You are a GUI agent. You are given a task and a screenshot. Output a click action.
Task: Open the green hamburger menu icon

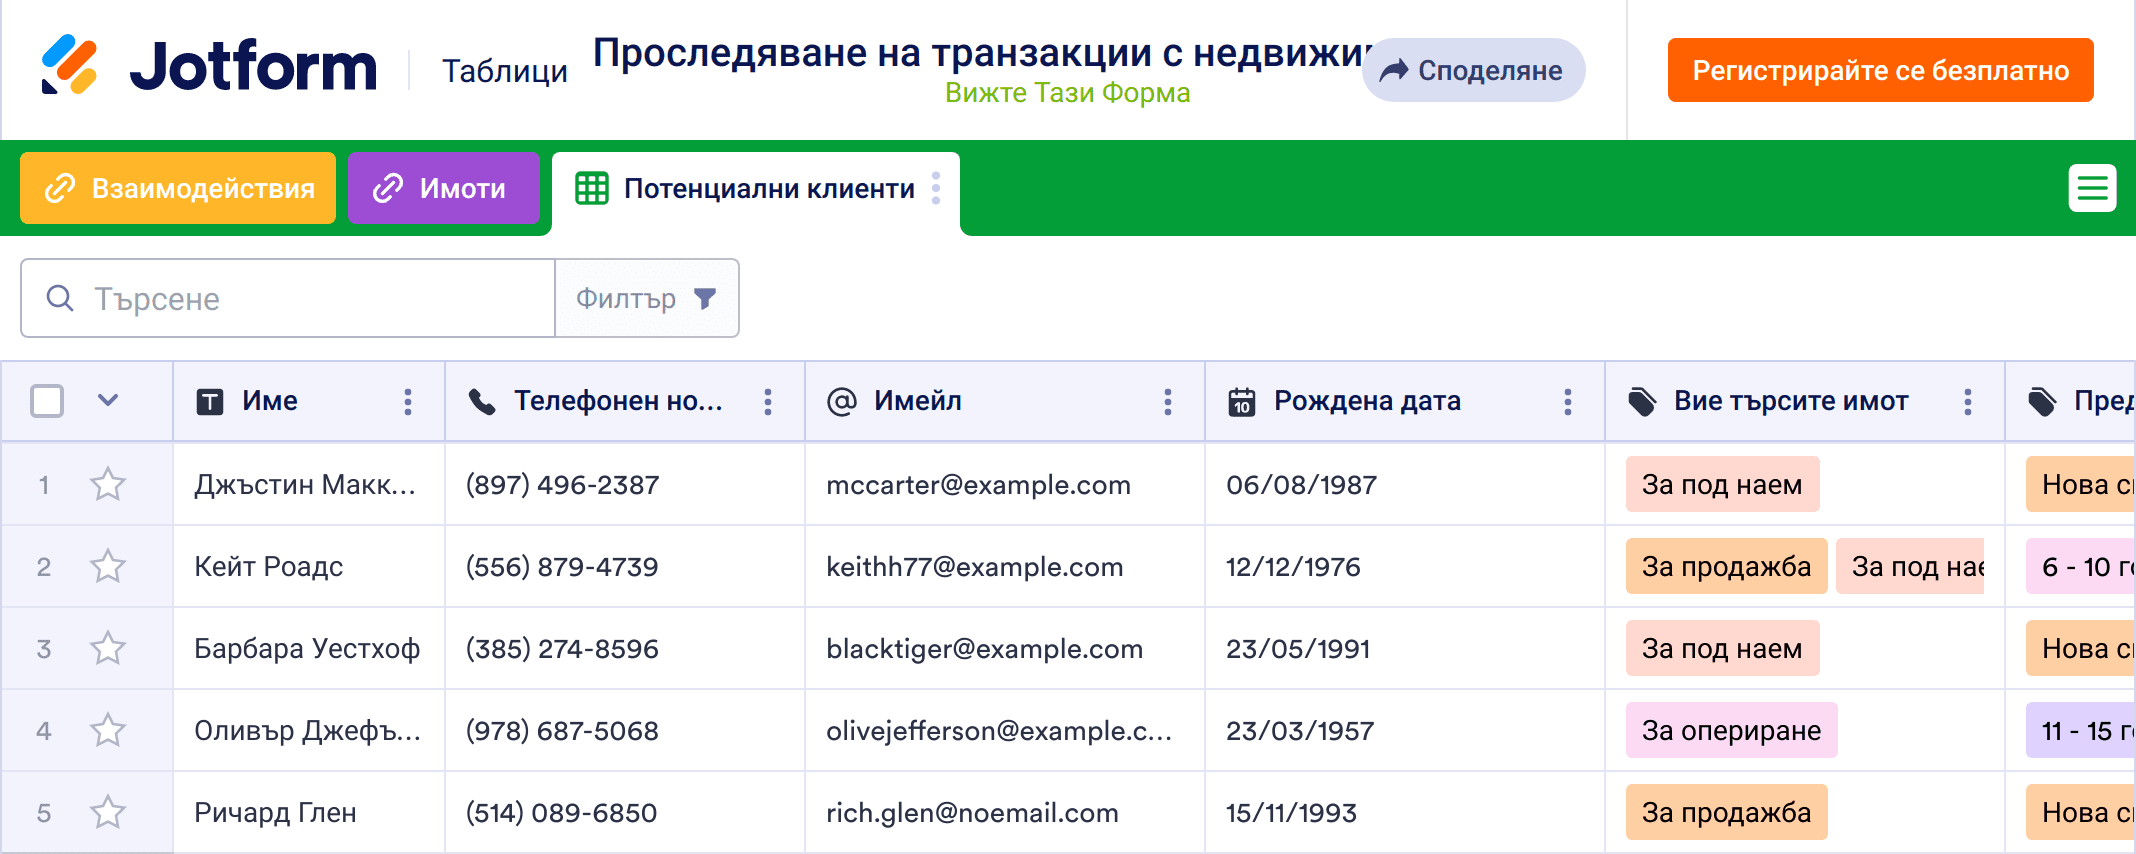click(2092, 188)
